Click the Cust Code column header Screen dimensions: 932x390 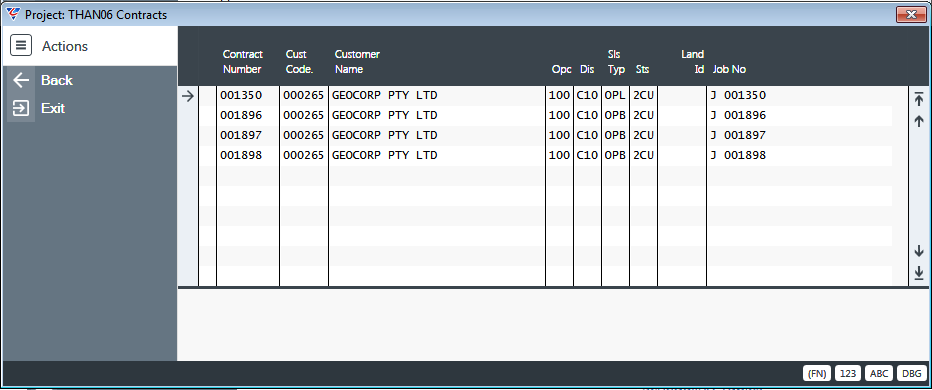[x=300, y=62]
